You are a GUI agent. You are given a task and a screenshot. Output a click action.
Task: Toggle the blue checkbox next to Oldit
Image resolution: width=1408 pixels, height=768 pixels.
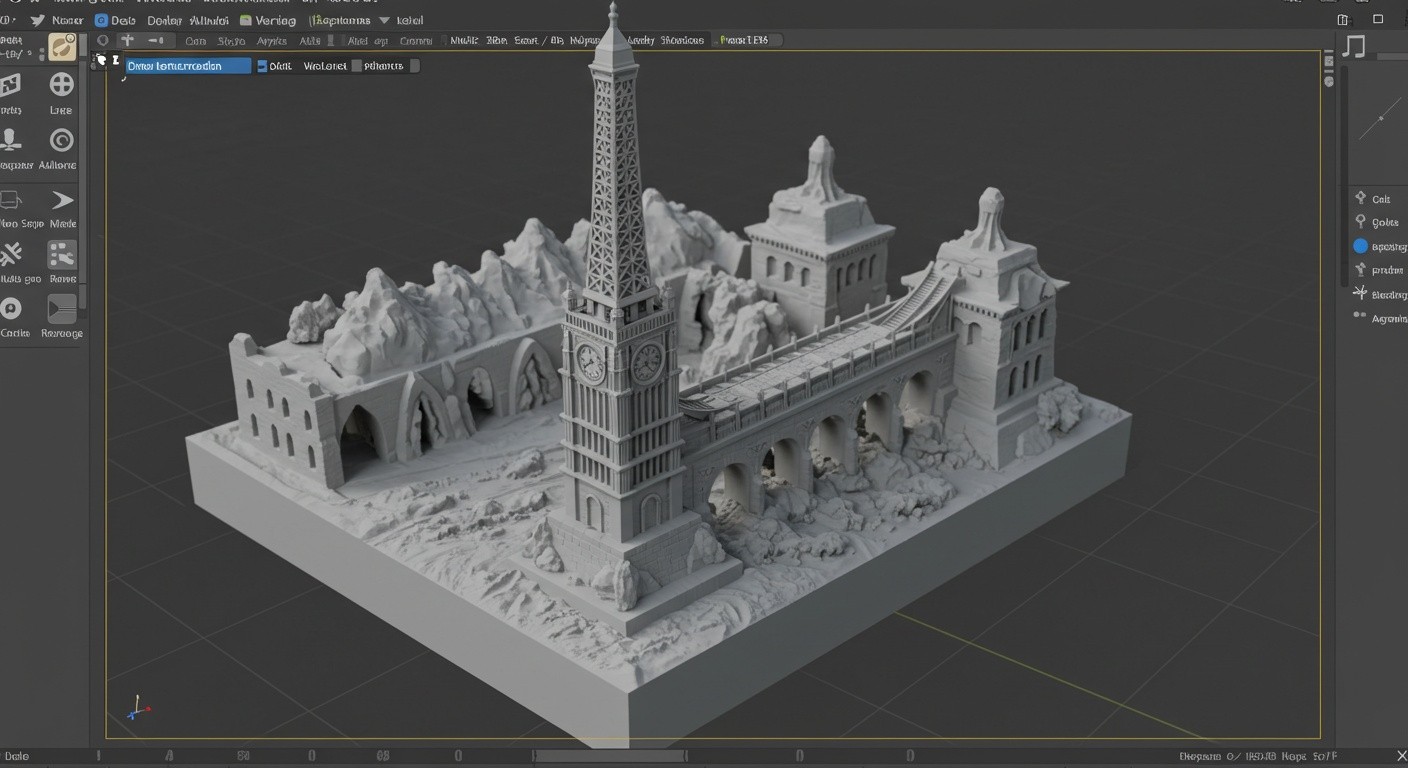coord(262,66)
